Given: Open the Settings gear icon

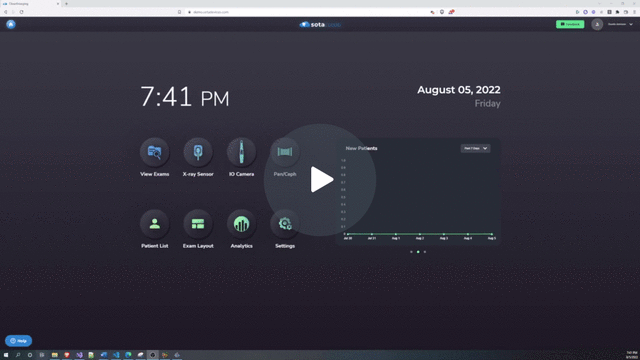Looking at the screenshot, I should pyautogui.click(x=285, y=224).
